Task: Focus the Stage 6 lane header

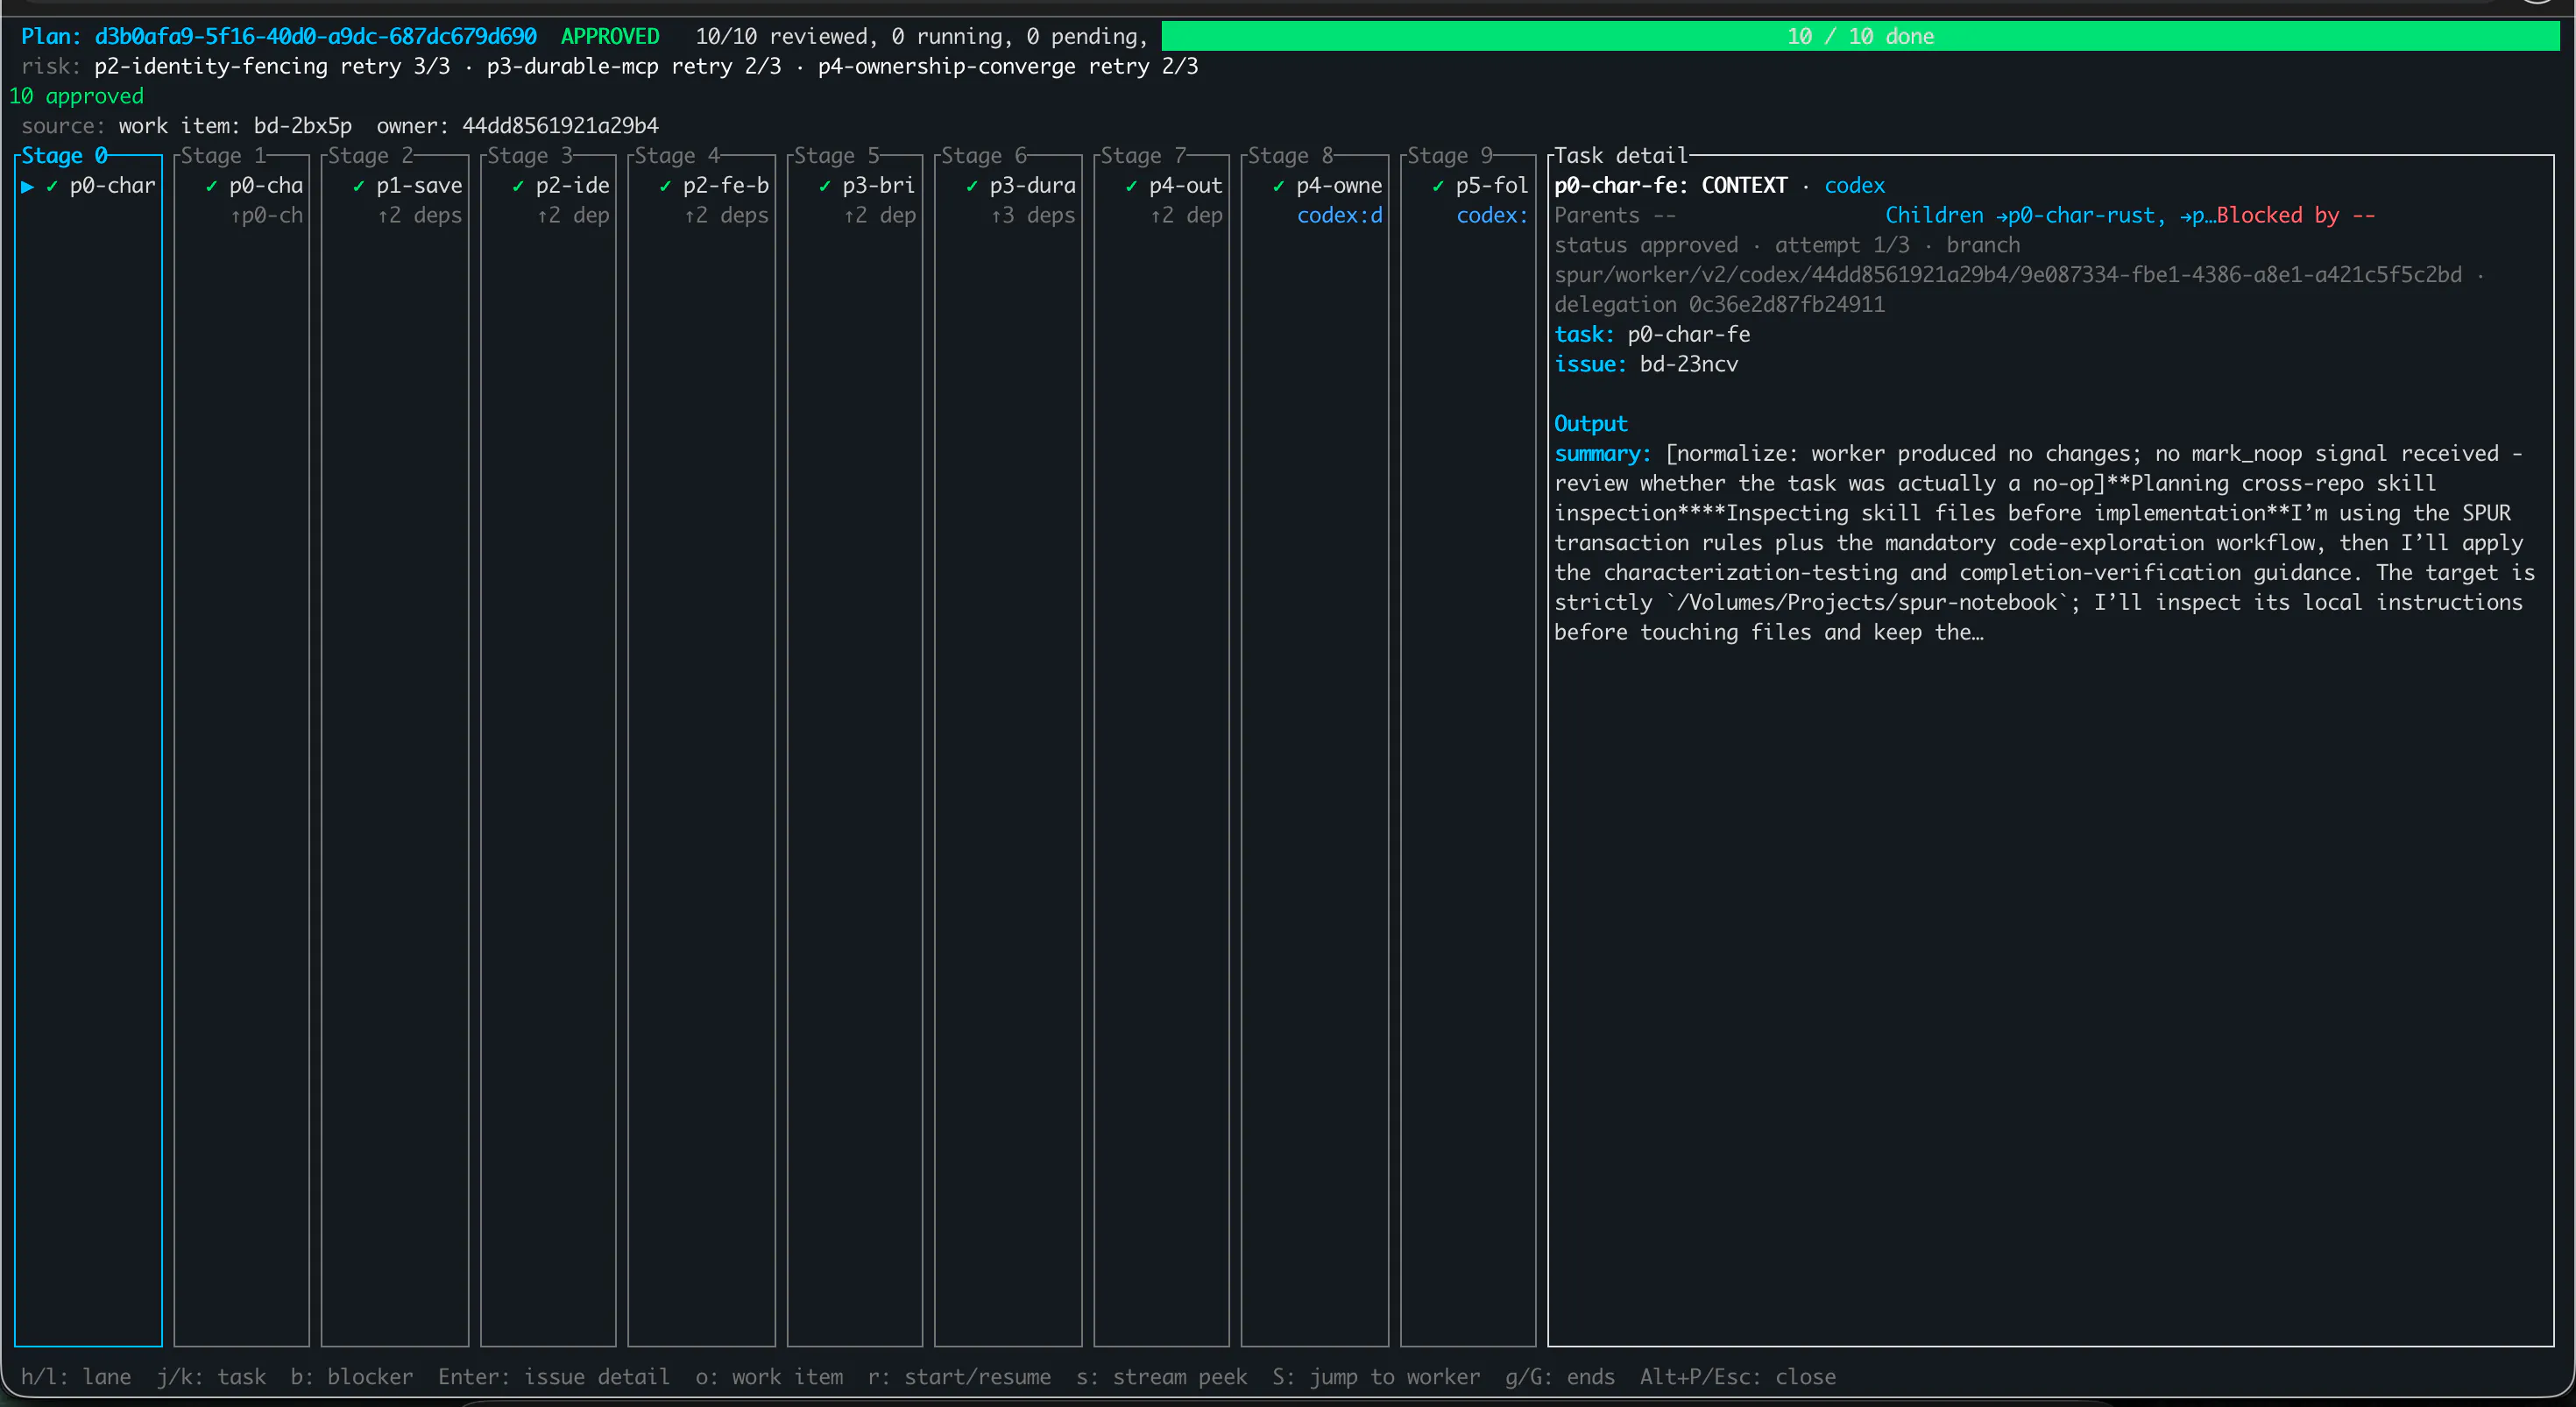Action: click(x=984, y=156)
